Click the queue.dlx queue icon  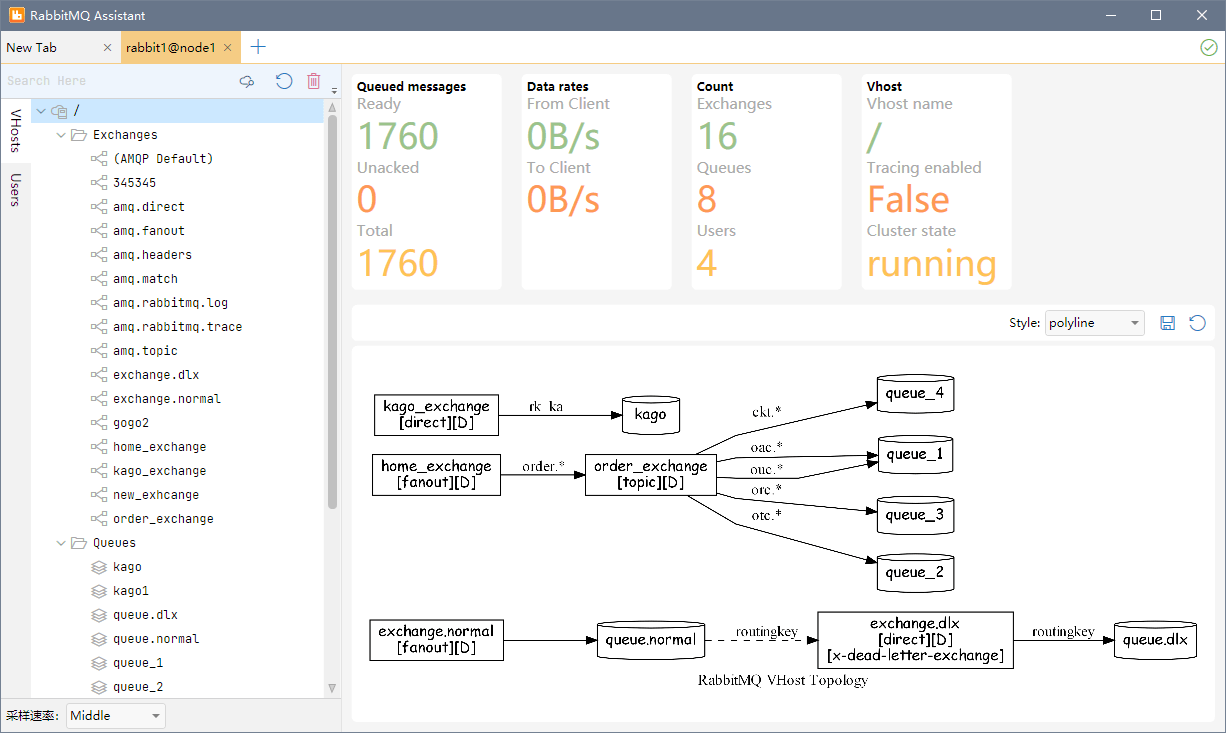click(x=98, y=615)
